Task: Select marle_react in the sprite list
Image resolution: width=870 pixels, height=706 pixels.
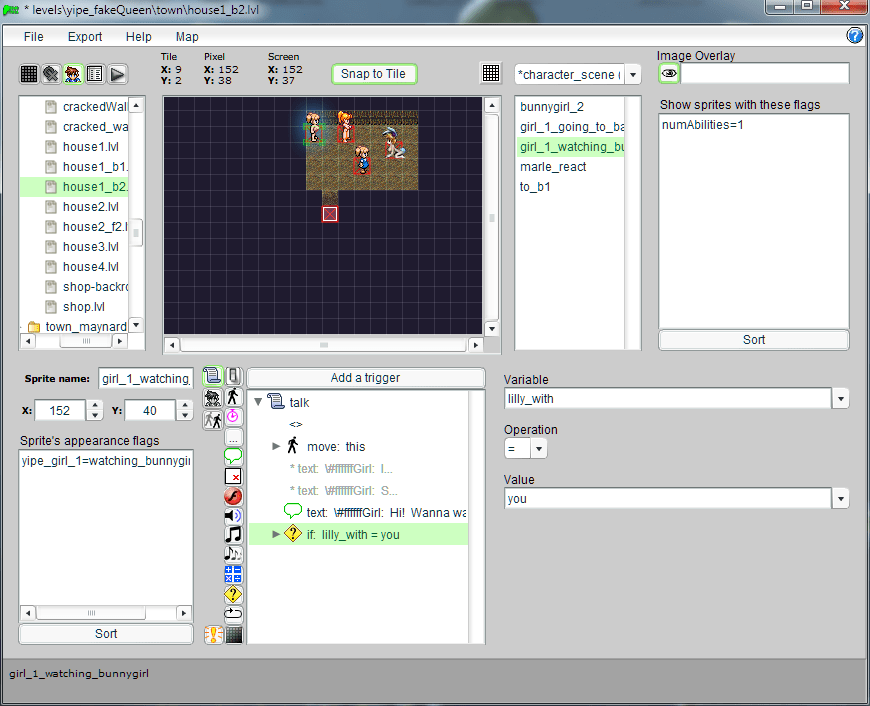Action: (x=553, y=167)
